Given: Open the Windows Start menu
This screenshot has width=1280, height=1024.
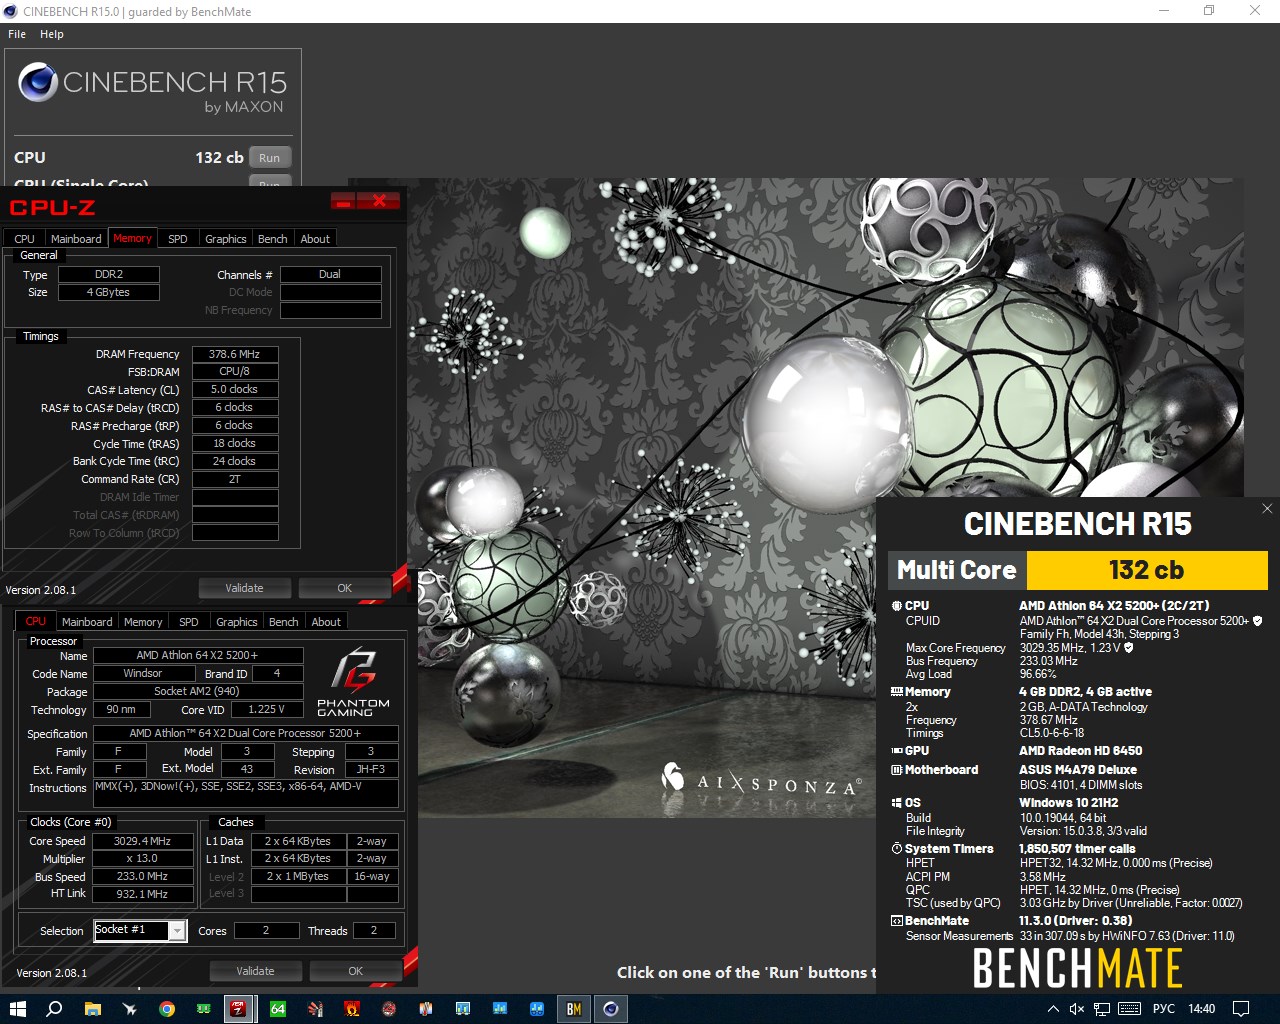Looking at the screenshot, I should point(17,1009).
